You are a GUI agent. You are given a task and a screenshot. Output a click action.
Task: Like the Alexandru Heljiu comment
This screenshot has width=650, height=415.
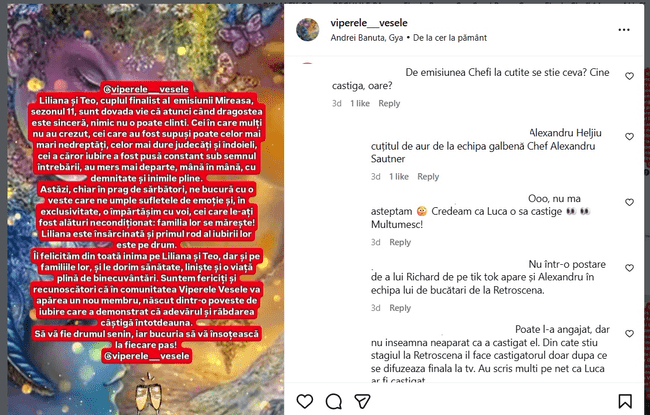[x=629, y=137]
